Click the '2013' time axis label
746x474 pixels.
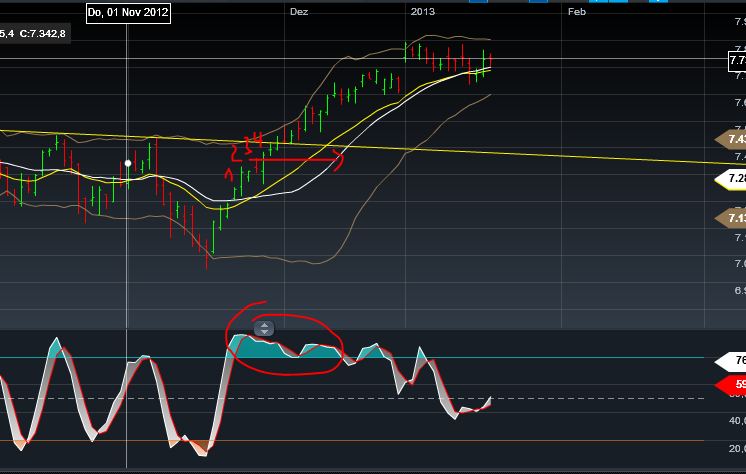pyautogui.click(x=422, y=12)
